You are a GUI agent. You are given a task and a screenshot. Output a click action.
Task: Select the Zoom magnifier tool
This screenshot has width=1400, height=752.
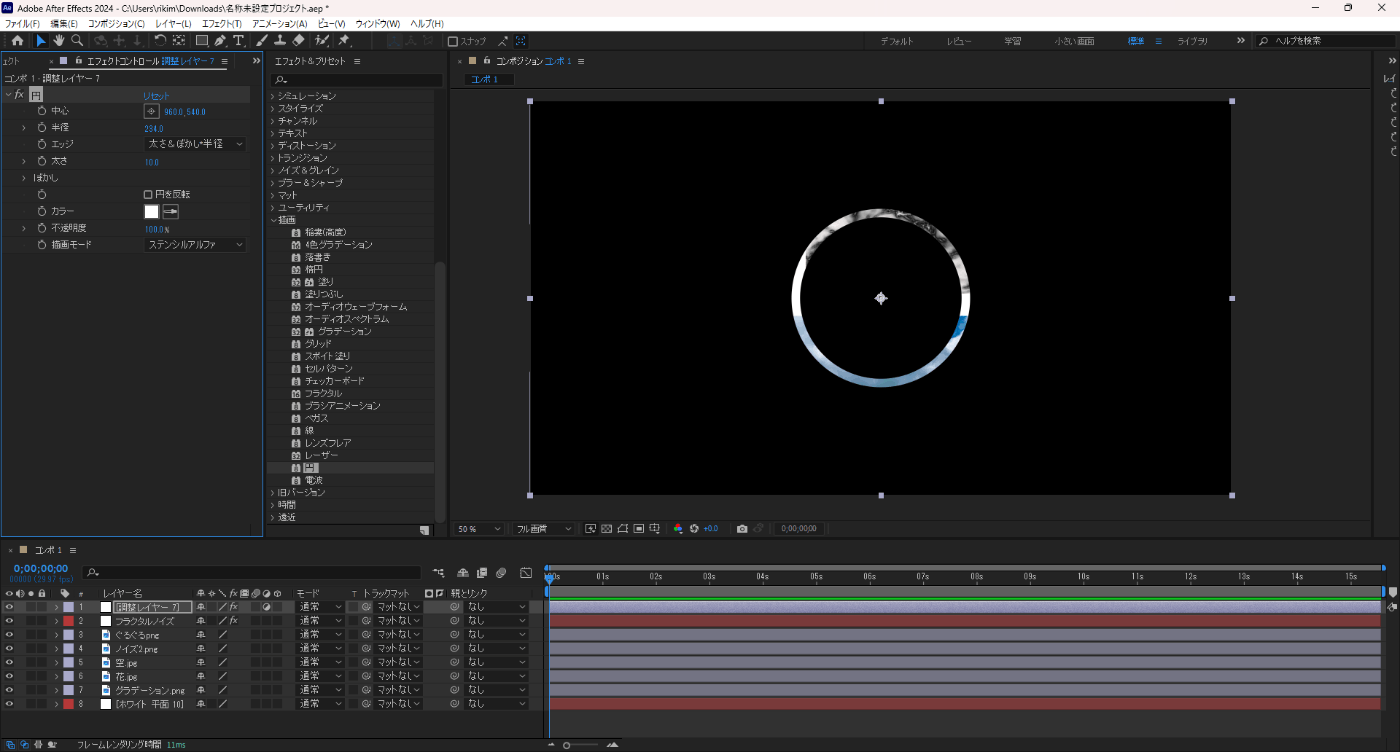point(77,41)
